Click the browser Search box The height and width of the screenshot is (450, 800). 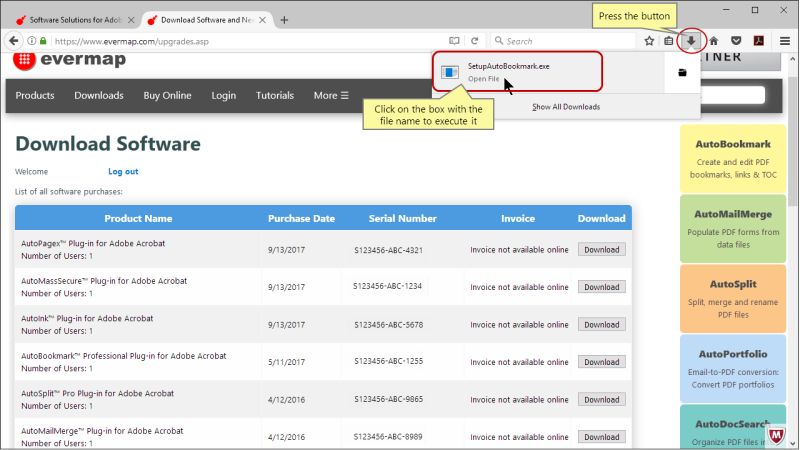click(x=563, y=41)
